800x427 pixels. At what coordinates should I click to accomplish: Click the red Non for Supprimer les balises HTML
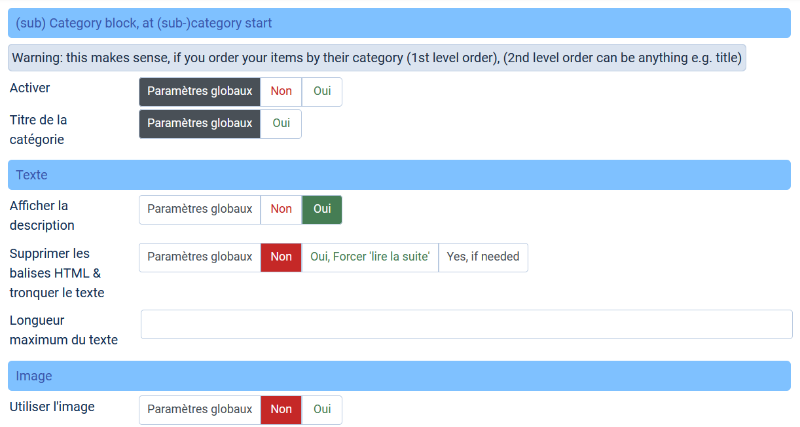pos(281,257)
